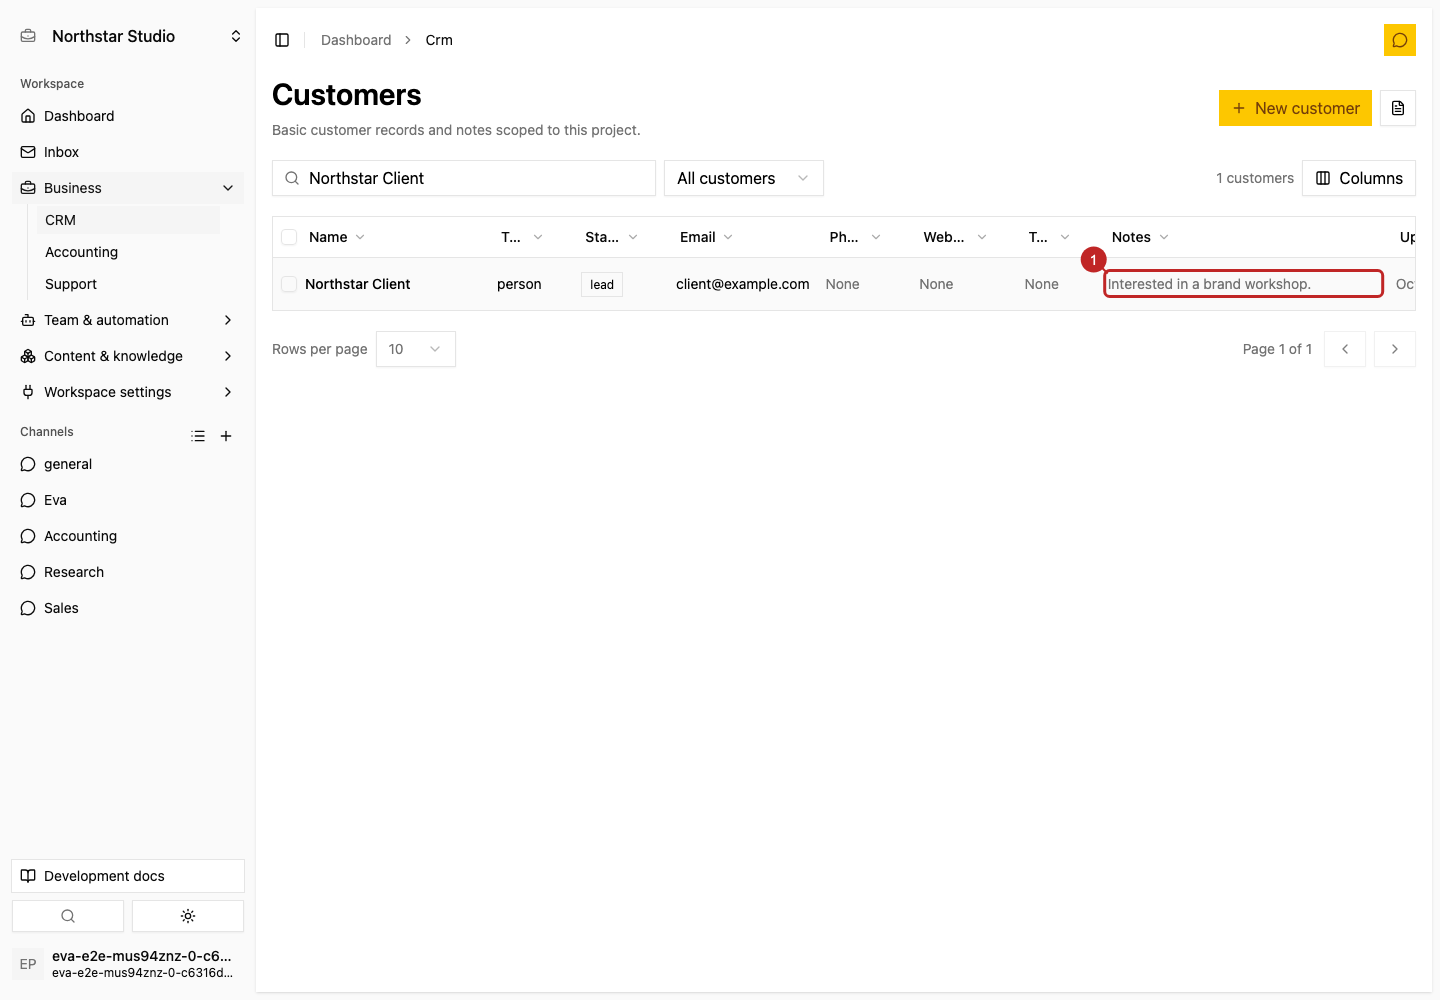The image size is (1440, 1000).
Task: Click the Sales channel bubble icon
Action: [28, 608]
